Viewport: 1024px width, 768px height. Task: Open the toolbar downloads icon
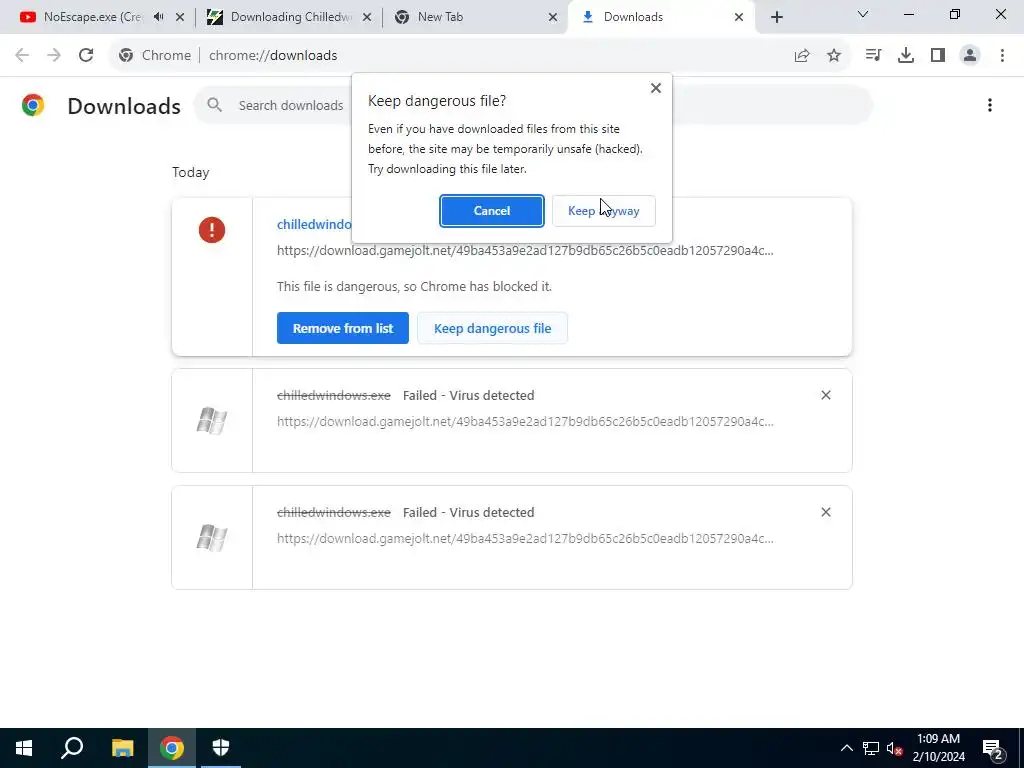pos(906,56)
